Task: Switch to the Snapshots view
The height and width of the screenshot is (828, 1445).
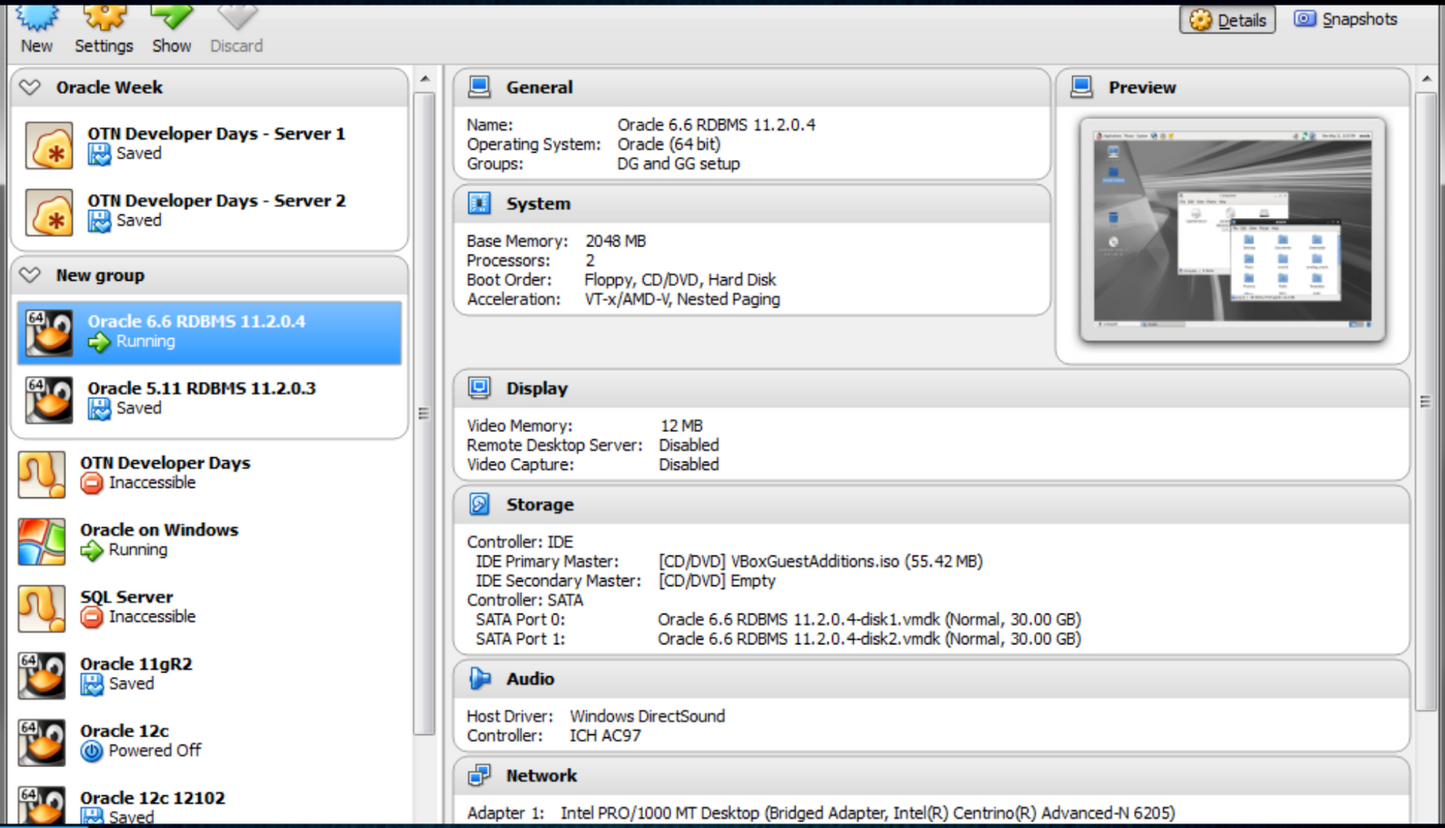Action: (1344, 18)
